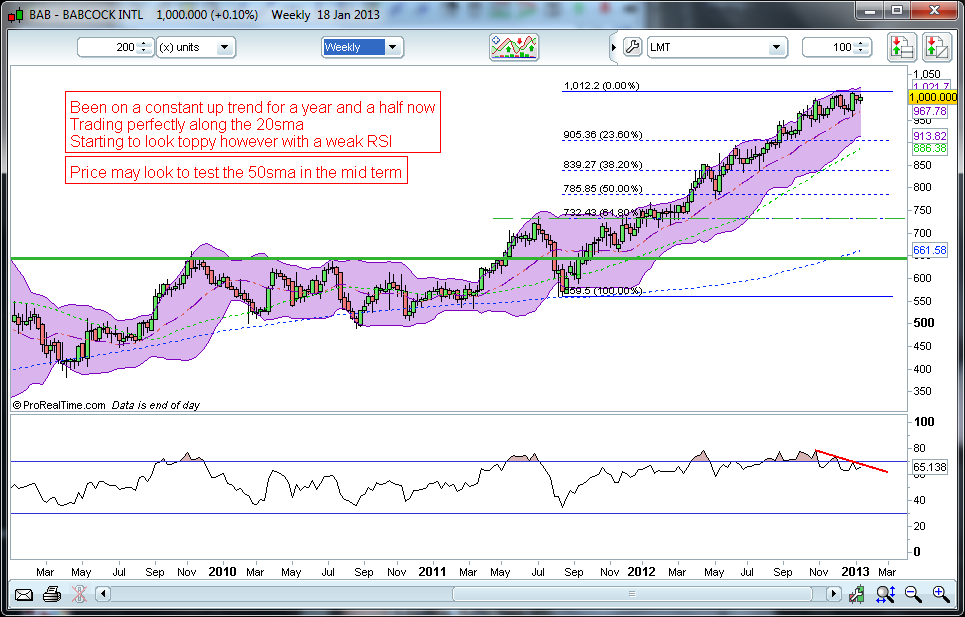The image size is (965, 617).
Task: Click the quantity 100 input field
Action: 828,47
